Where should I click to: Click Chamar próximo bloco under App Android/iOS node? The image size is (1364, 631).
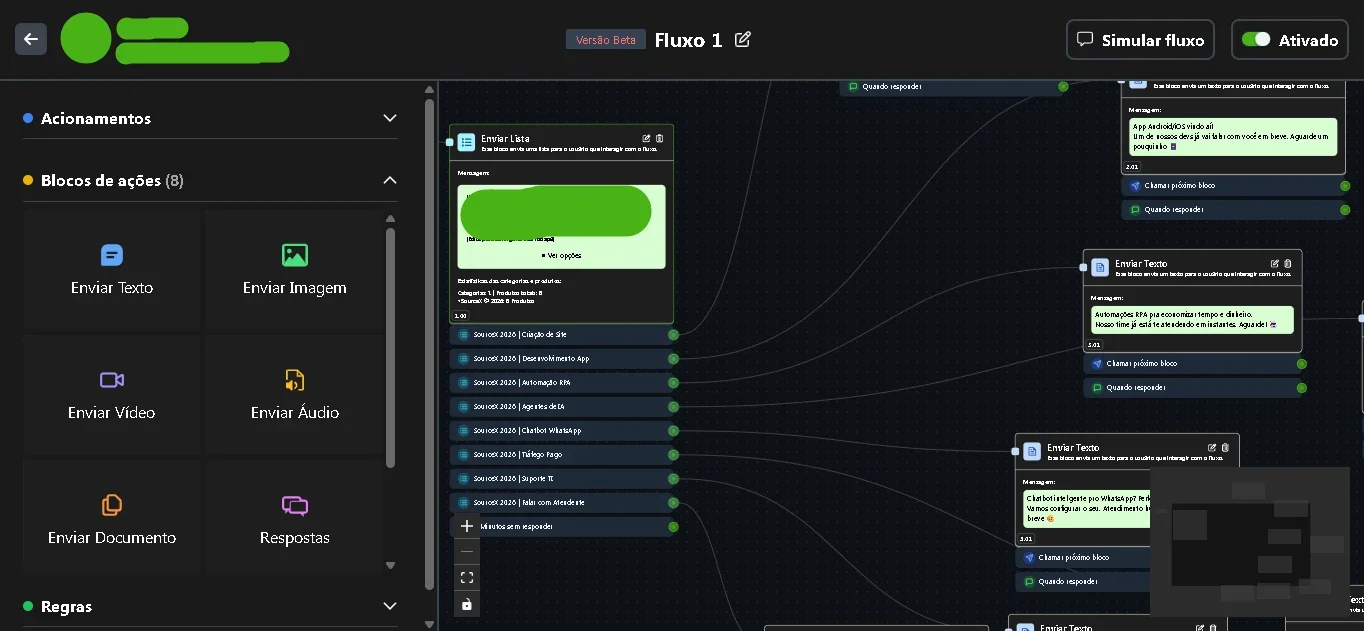[1235, 186]
